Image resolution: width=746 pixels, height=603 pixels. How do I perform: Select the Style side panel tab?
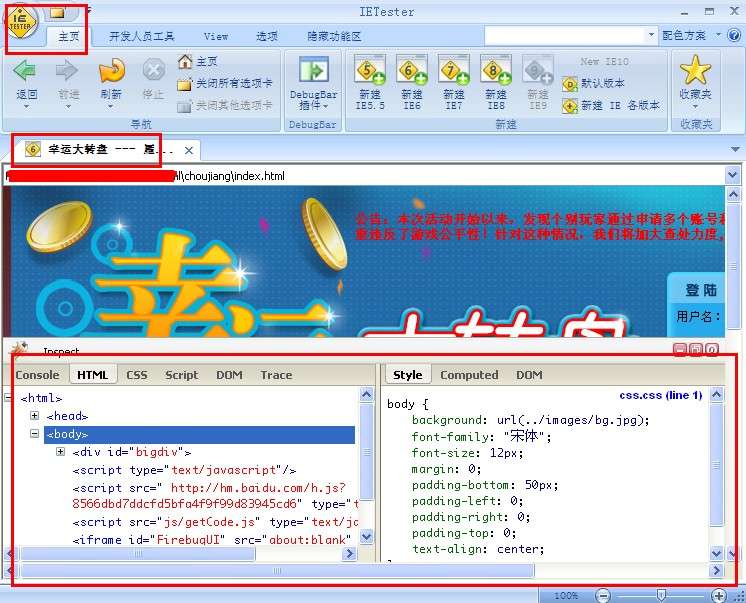tap(408, 375)
